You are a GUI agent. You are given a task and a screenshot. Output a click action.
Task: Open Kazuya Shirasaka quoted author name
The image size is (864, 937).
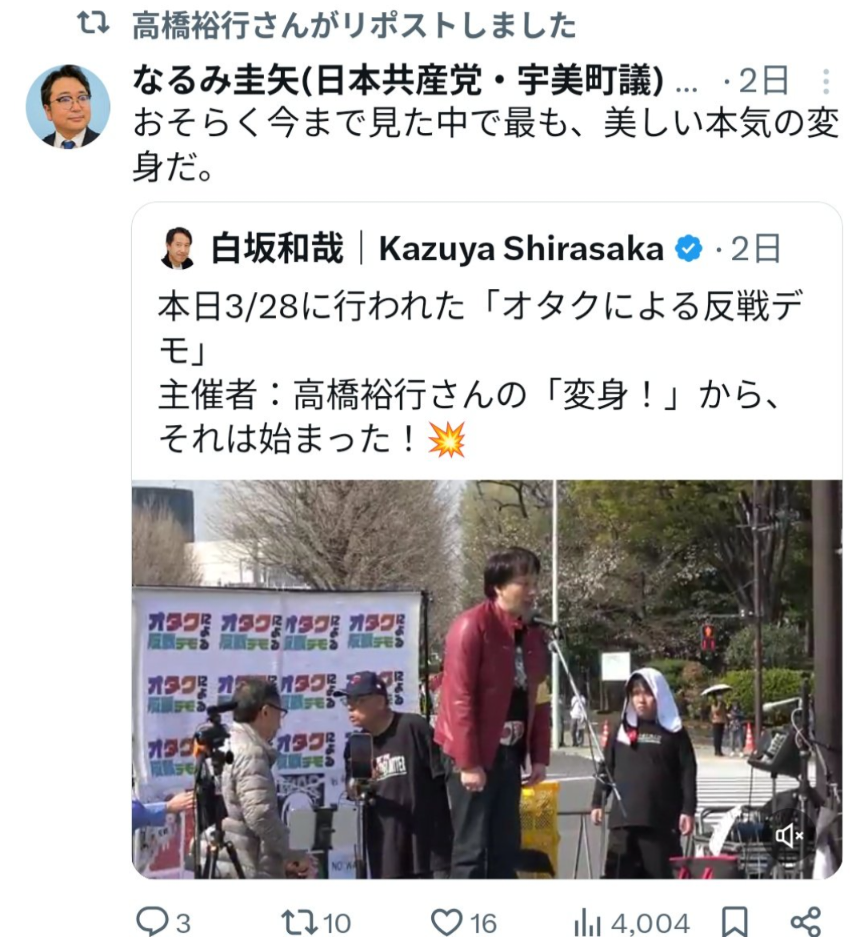click(521, 248)
